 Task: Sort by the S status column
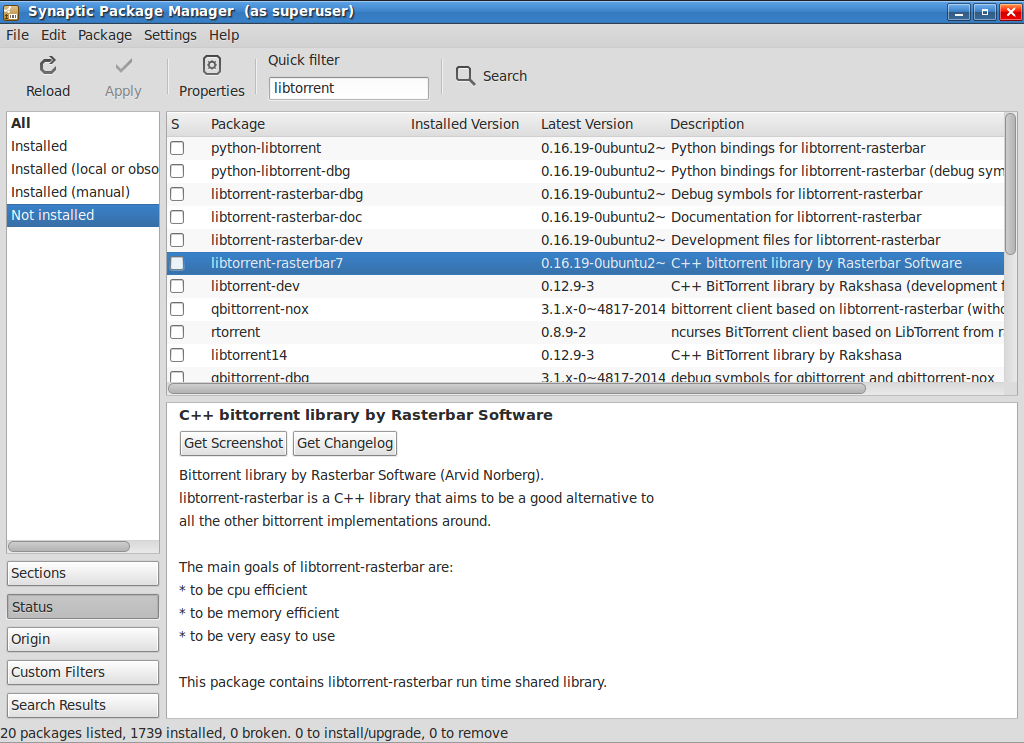click(176, 124)
